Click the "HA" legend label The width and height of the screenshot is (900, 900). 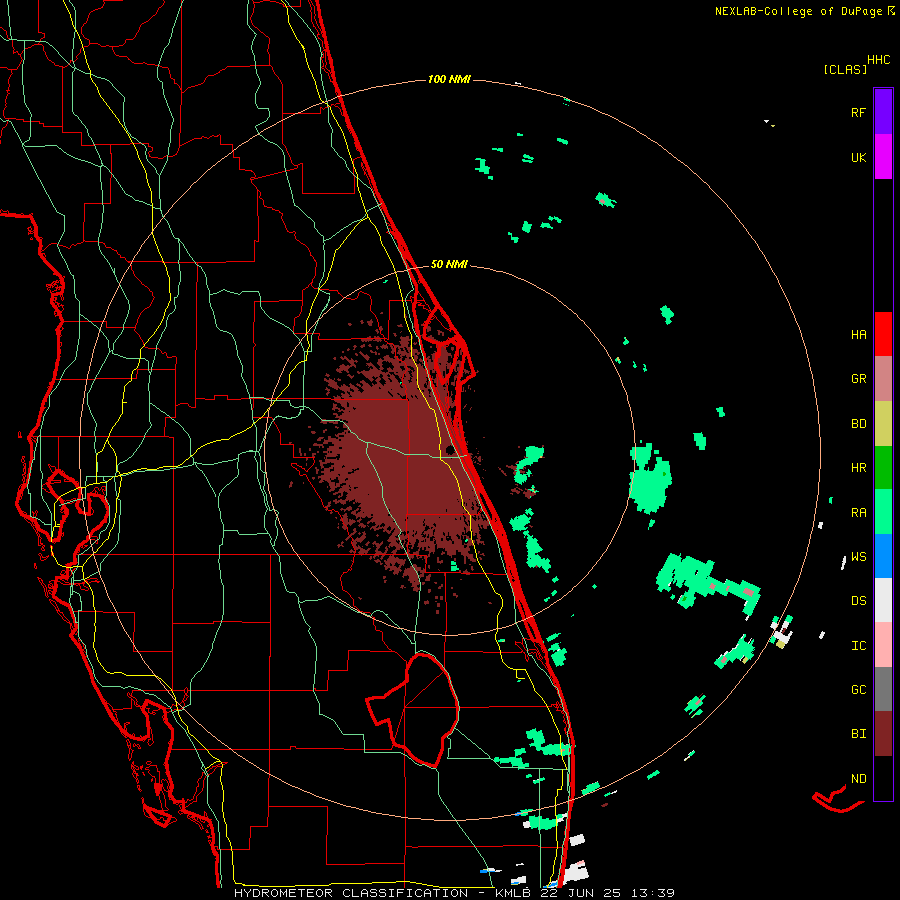pos(858,334)
